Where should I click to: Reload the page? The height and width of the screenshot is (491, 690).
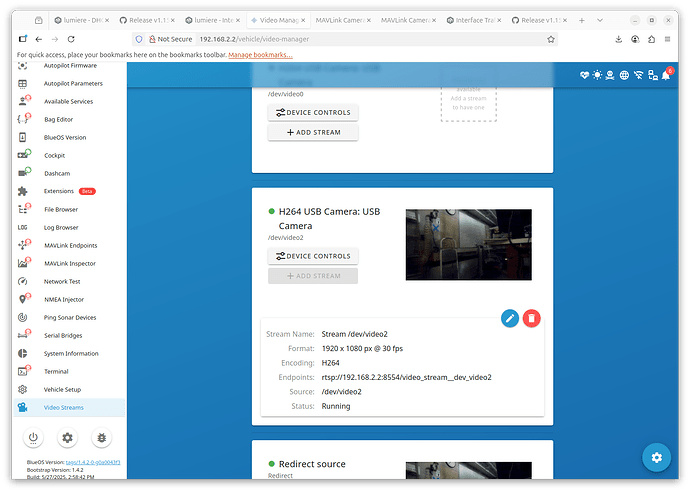coord(71,39)
